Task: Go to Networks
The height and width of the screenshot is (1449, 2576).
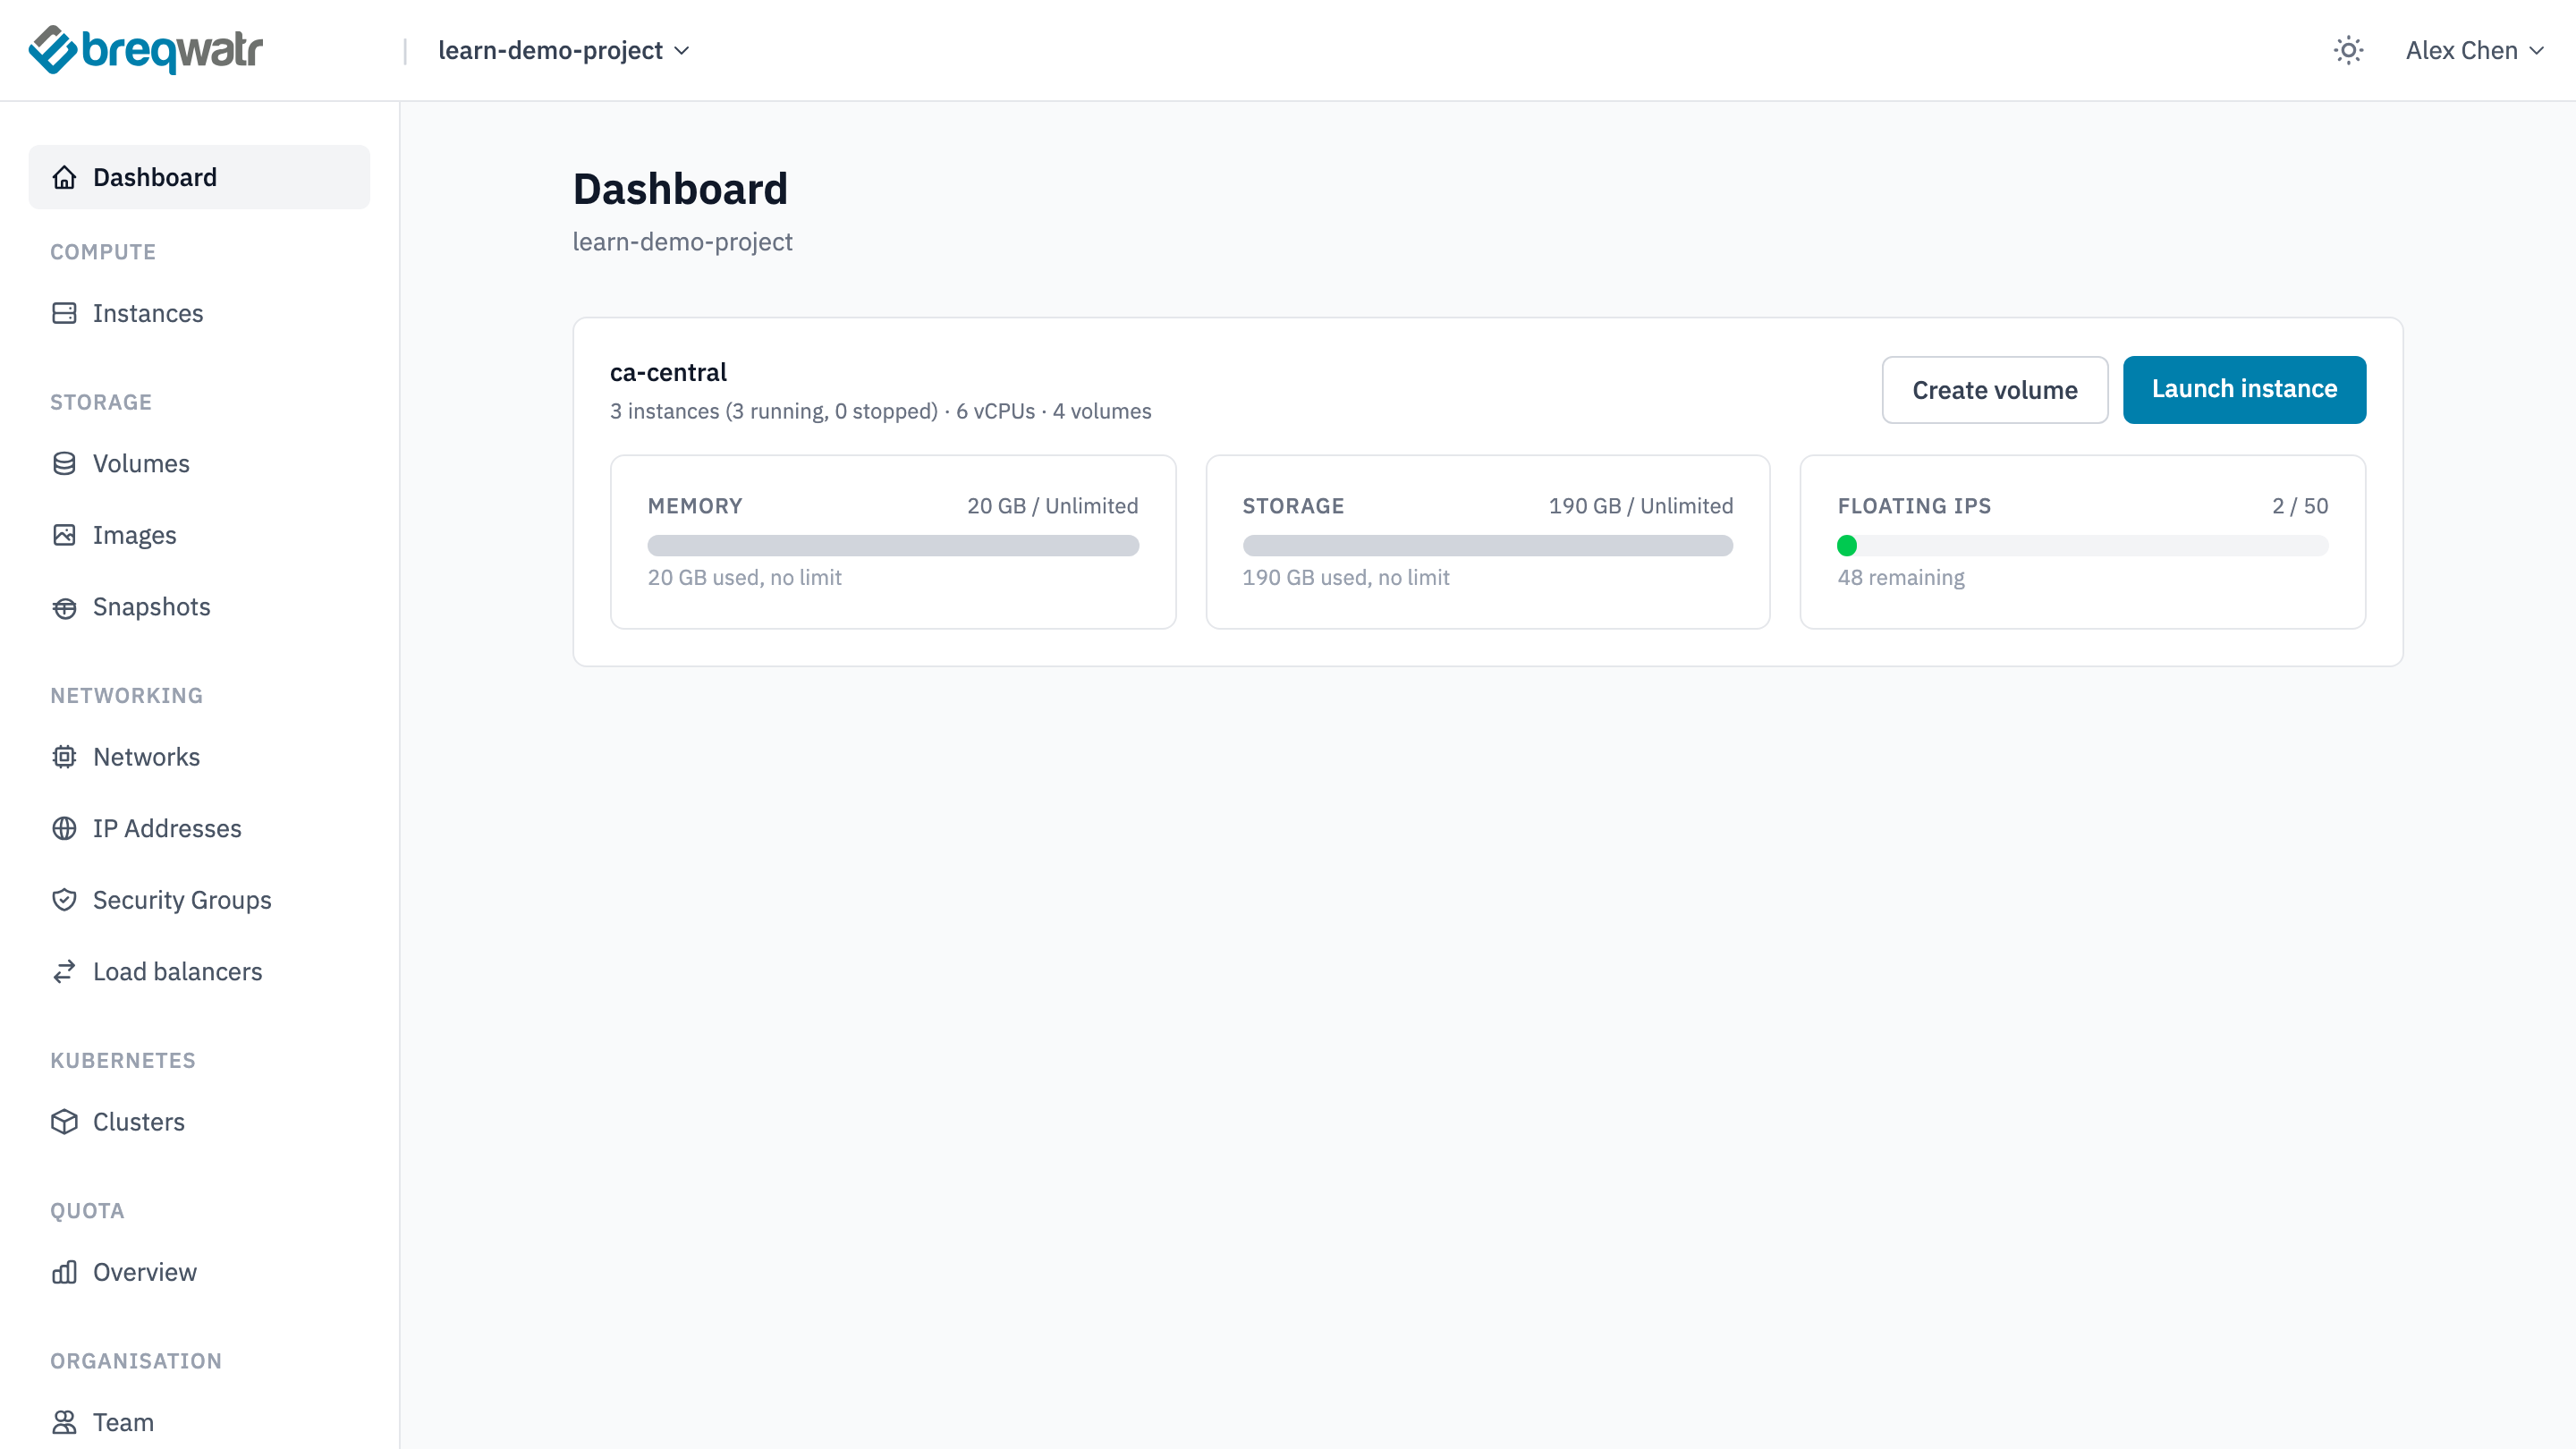Action: (199, 757)
